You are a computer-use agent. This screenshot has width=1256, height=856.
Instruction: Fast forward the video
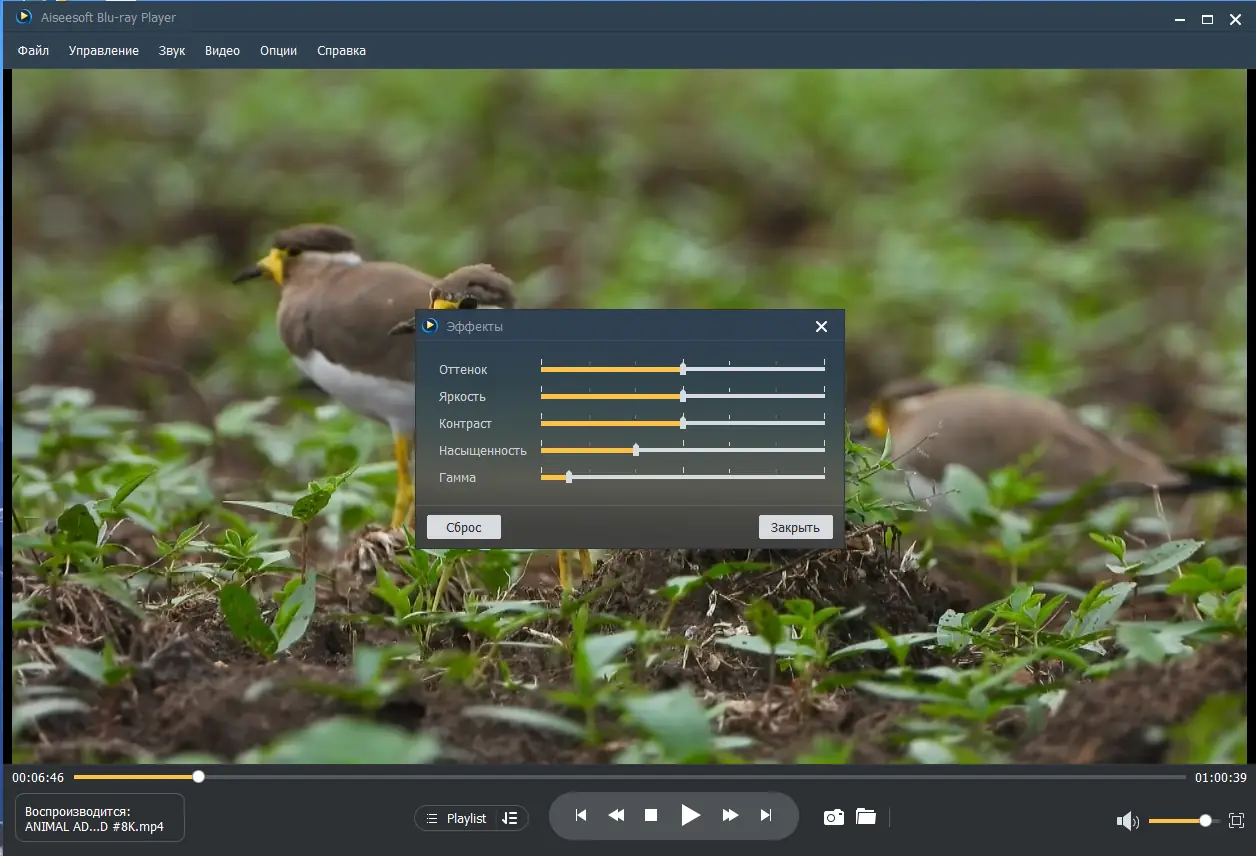[x=730, y=816]
